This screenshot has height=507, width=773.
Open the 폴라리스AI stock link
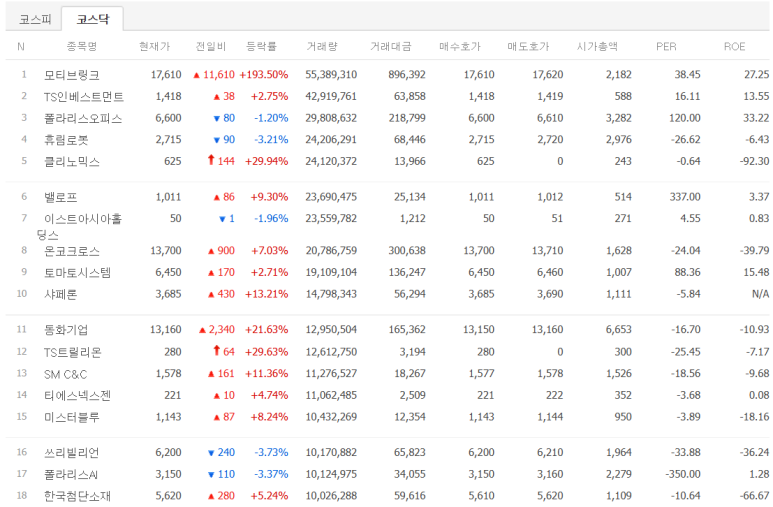point(71,474)
